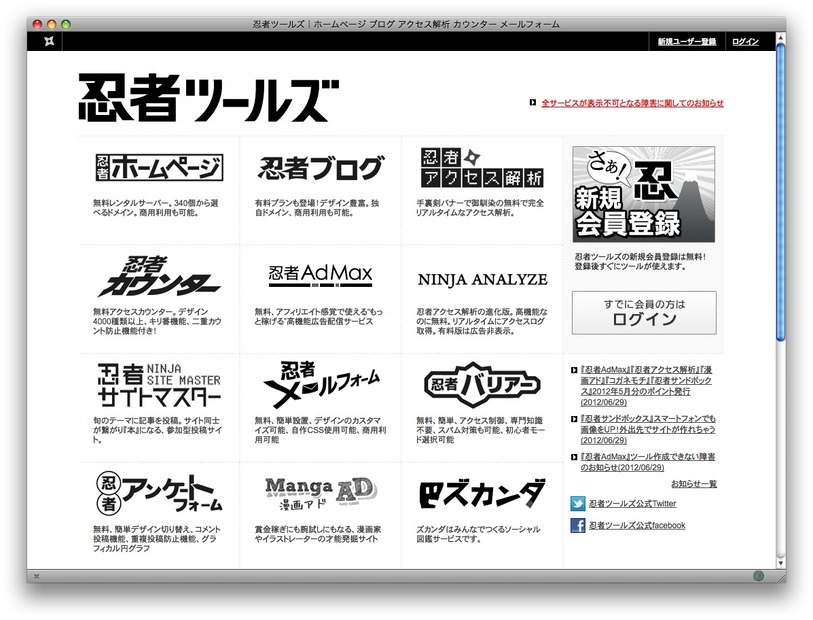Click the small x icon in the bottom status bar
The width and height of the screenshot is (813, 620).
(x=36, y=576)
